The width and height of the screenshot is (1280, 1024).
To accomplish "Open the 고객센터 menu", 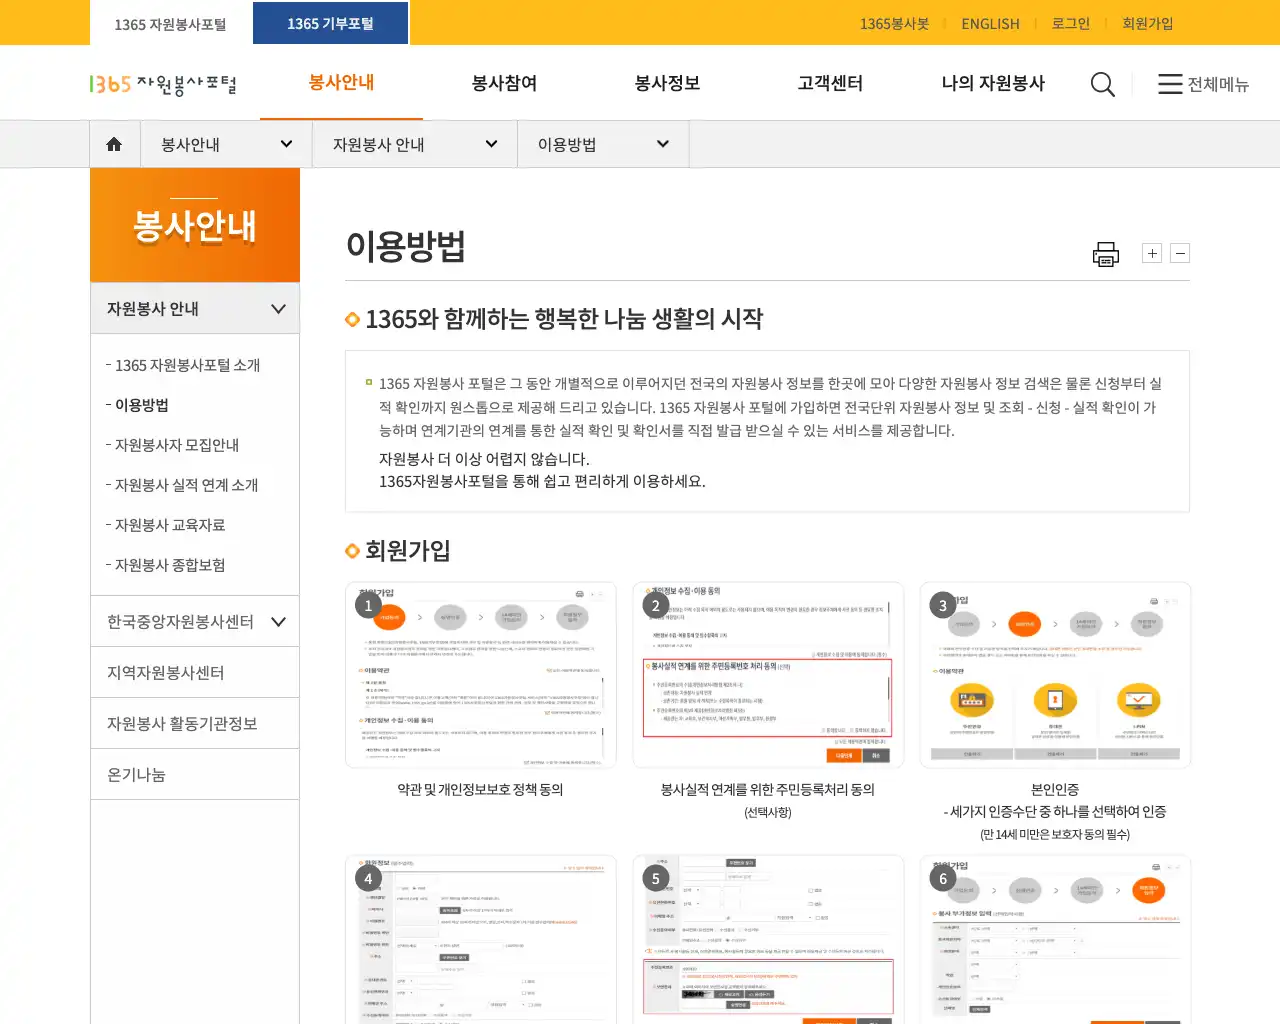I will point(829,84).
